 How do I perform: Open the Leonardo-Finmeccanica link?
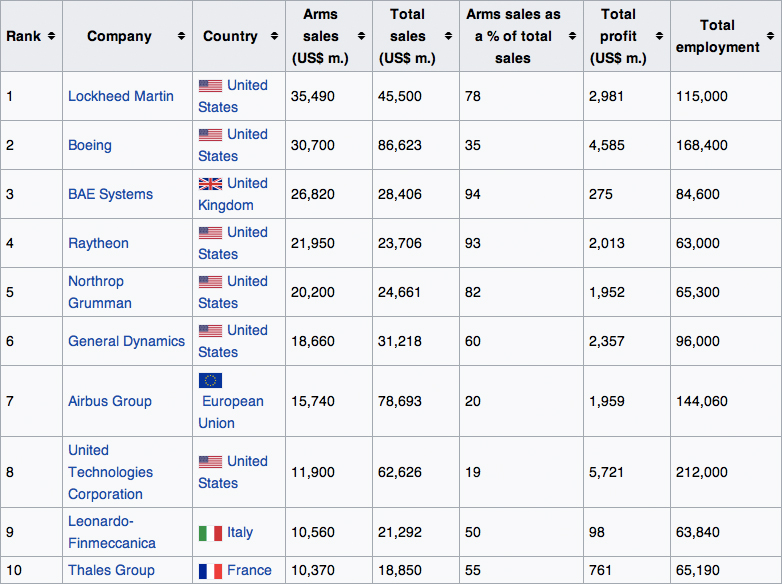click(x=112, y=532)
